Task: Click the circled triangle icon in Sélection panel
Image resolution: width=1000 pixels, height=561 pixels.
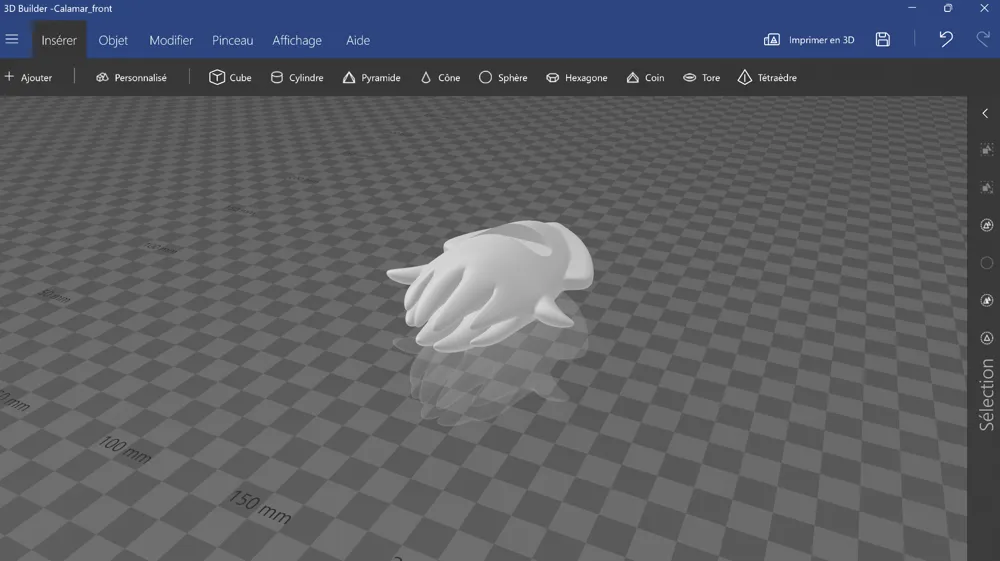Action: pos(987,338)
